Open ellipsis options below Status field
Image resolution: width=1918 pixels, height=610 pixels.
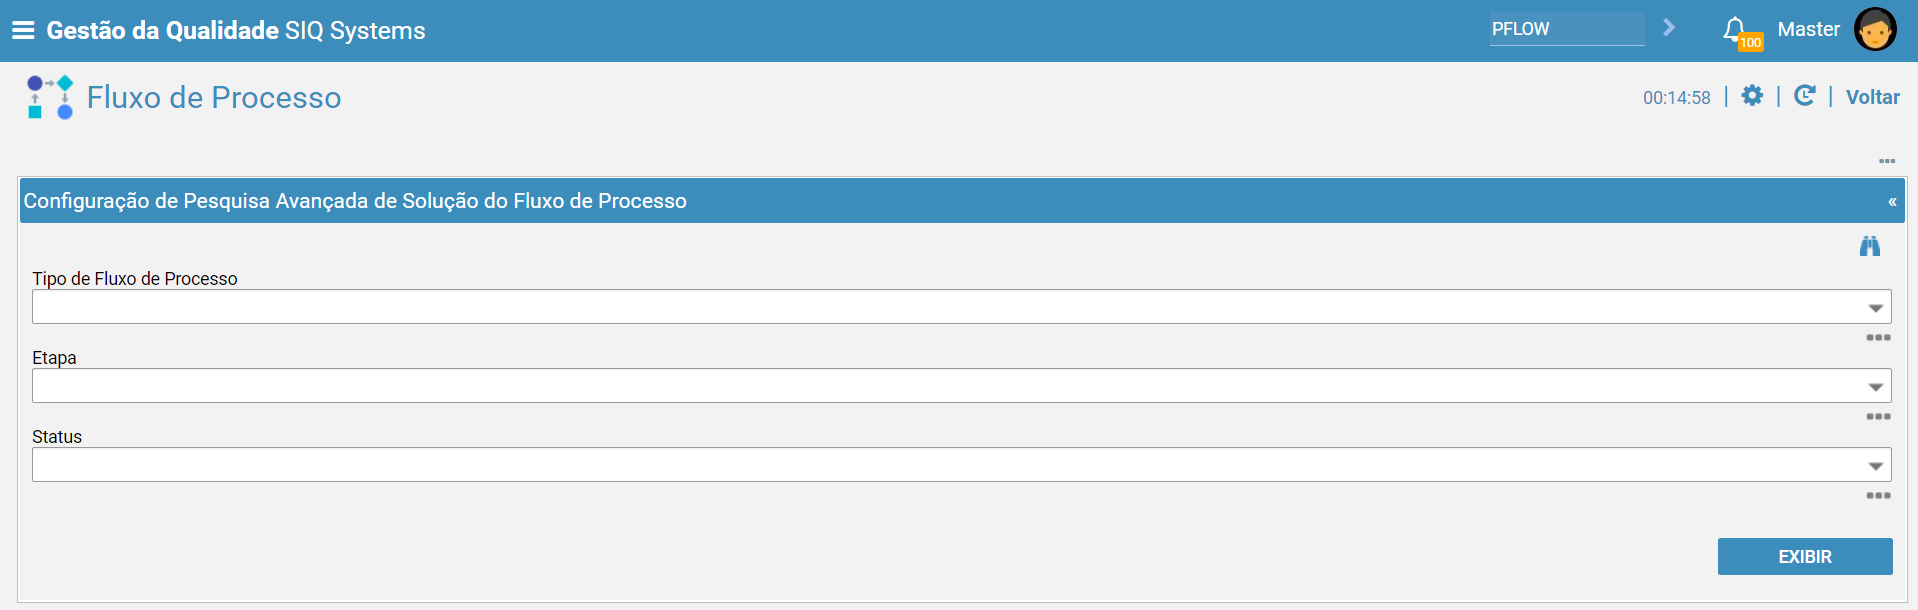pos(1878,496)
